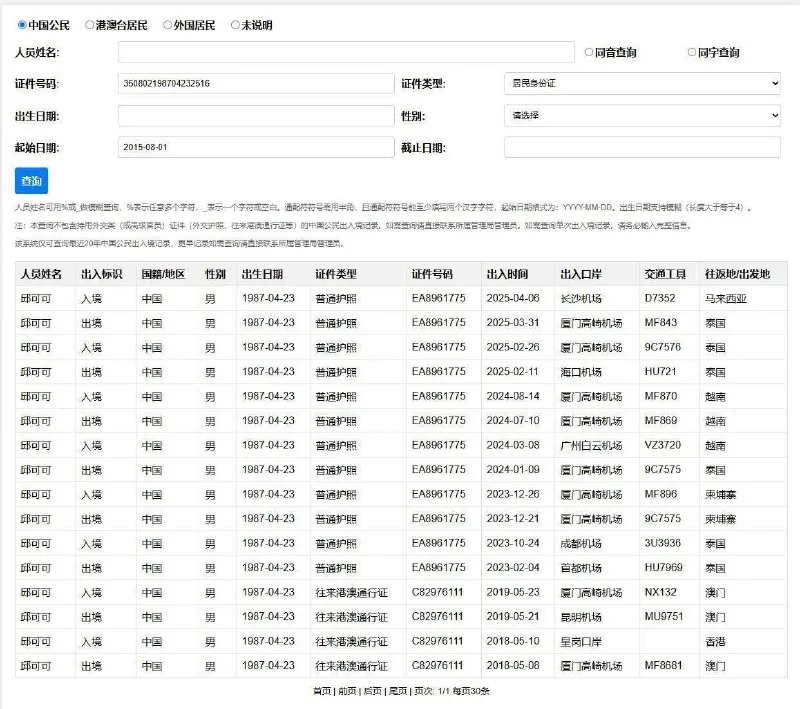Toggle the 同字查询 checkbox
The width and height of the screenshot is (800, 709).
(x=692, y=52)
